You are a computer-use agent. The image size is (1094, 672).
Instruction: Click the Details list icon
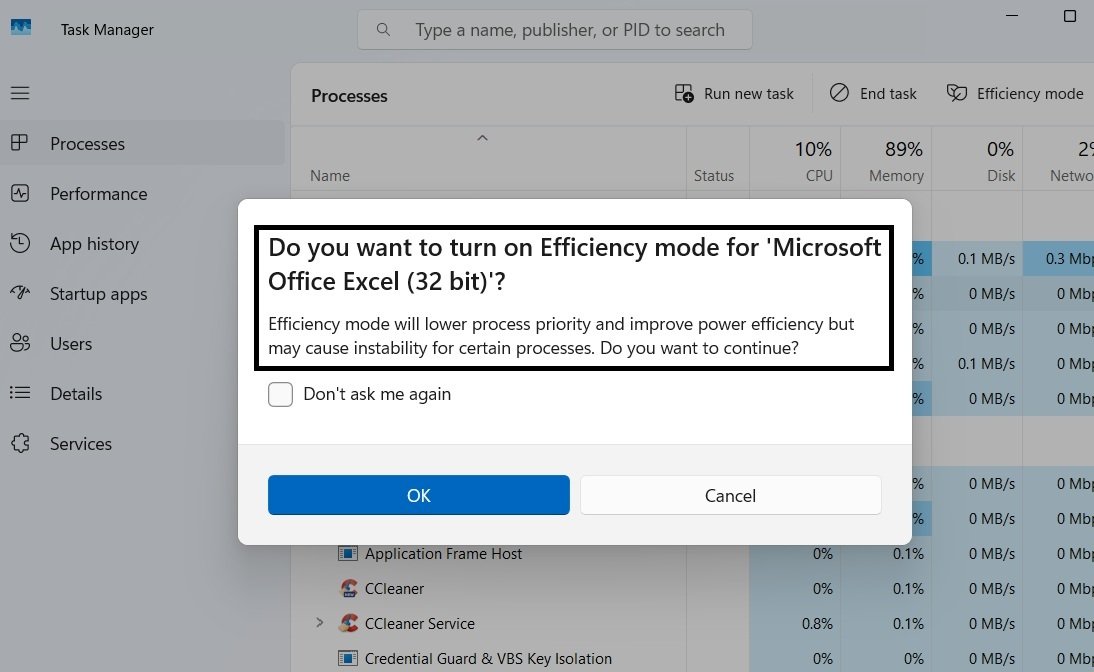(x=20, y=393)
